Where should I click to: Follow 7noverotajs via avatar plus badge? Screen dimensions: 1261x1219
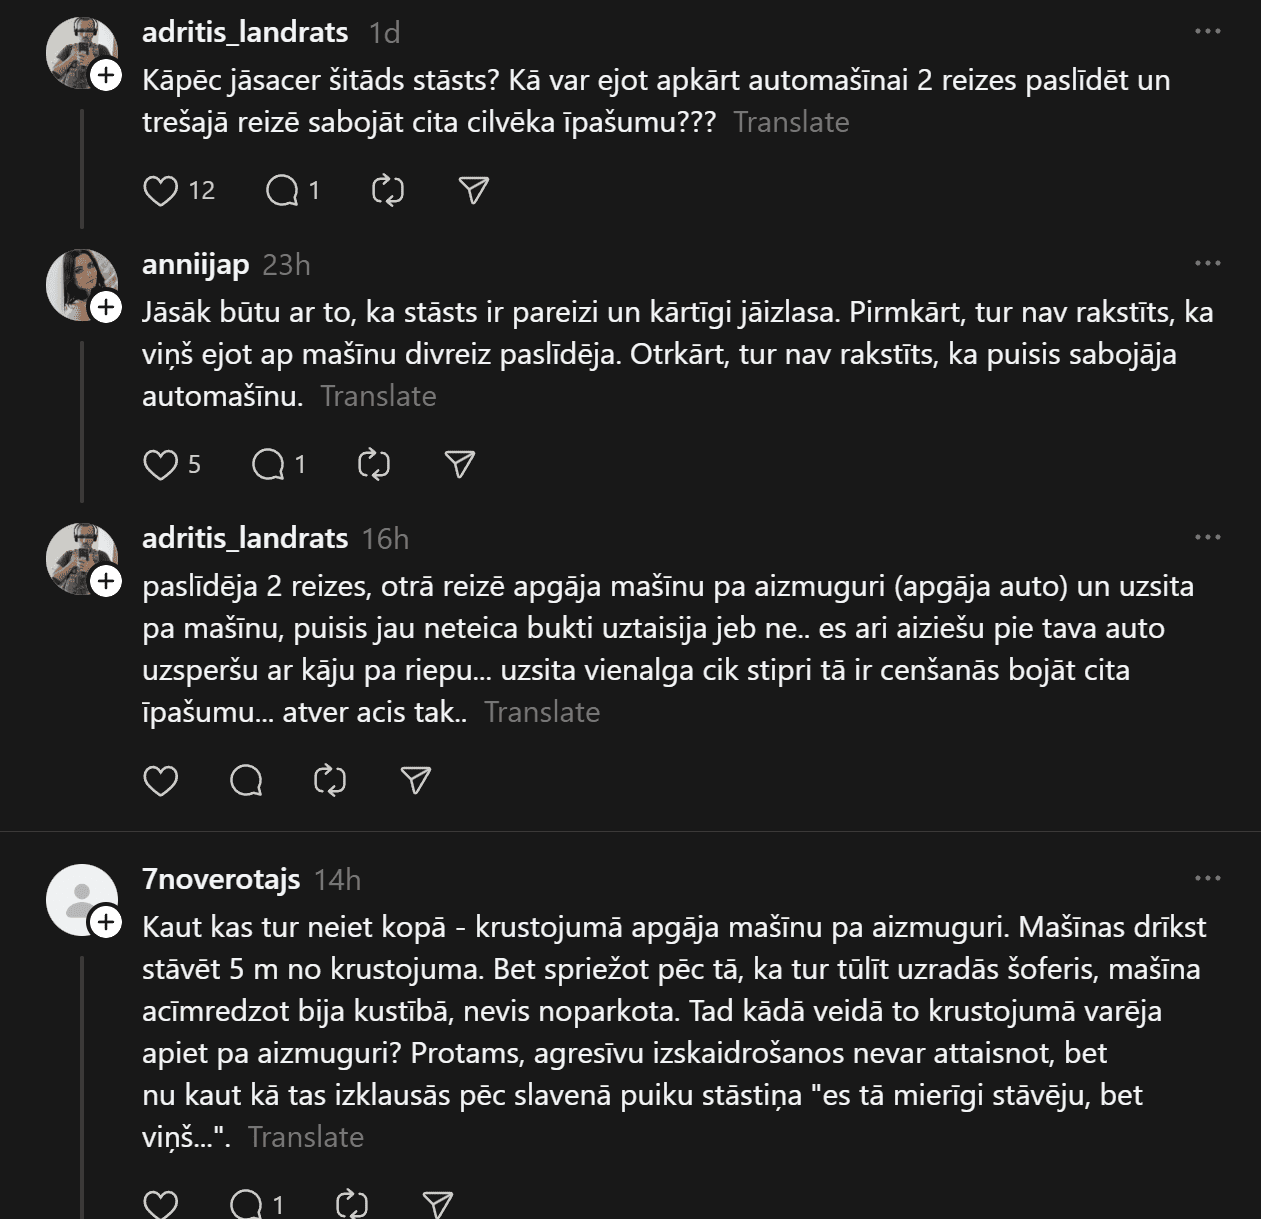tap(106, 922)
